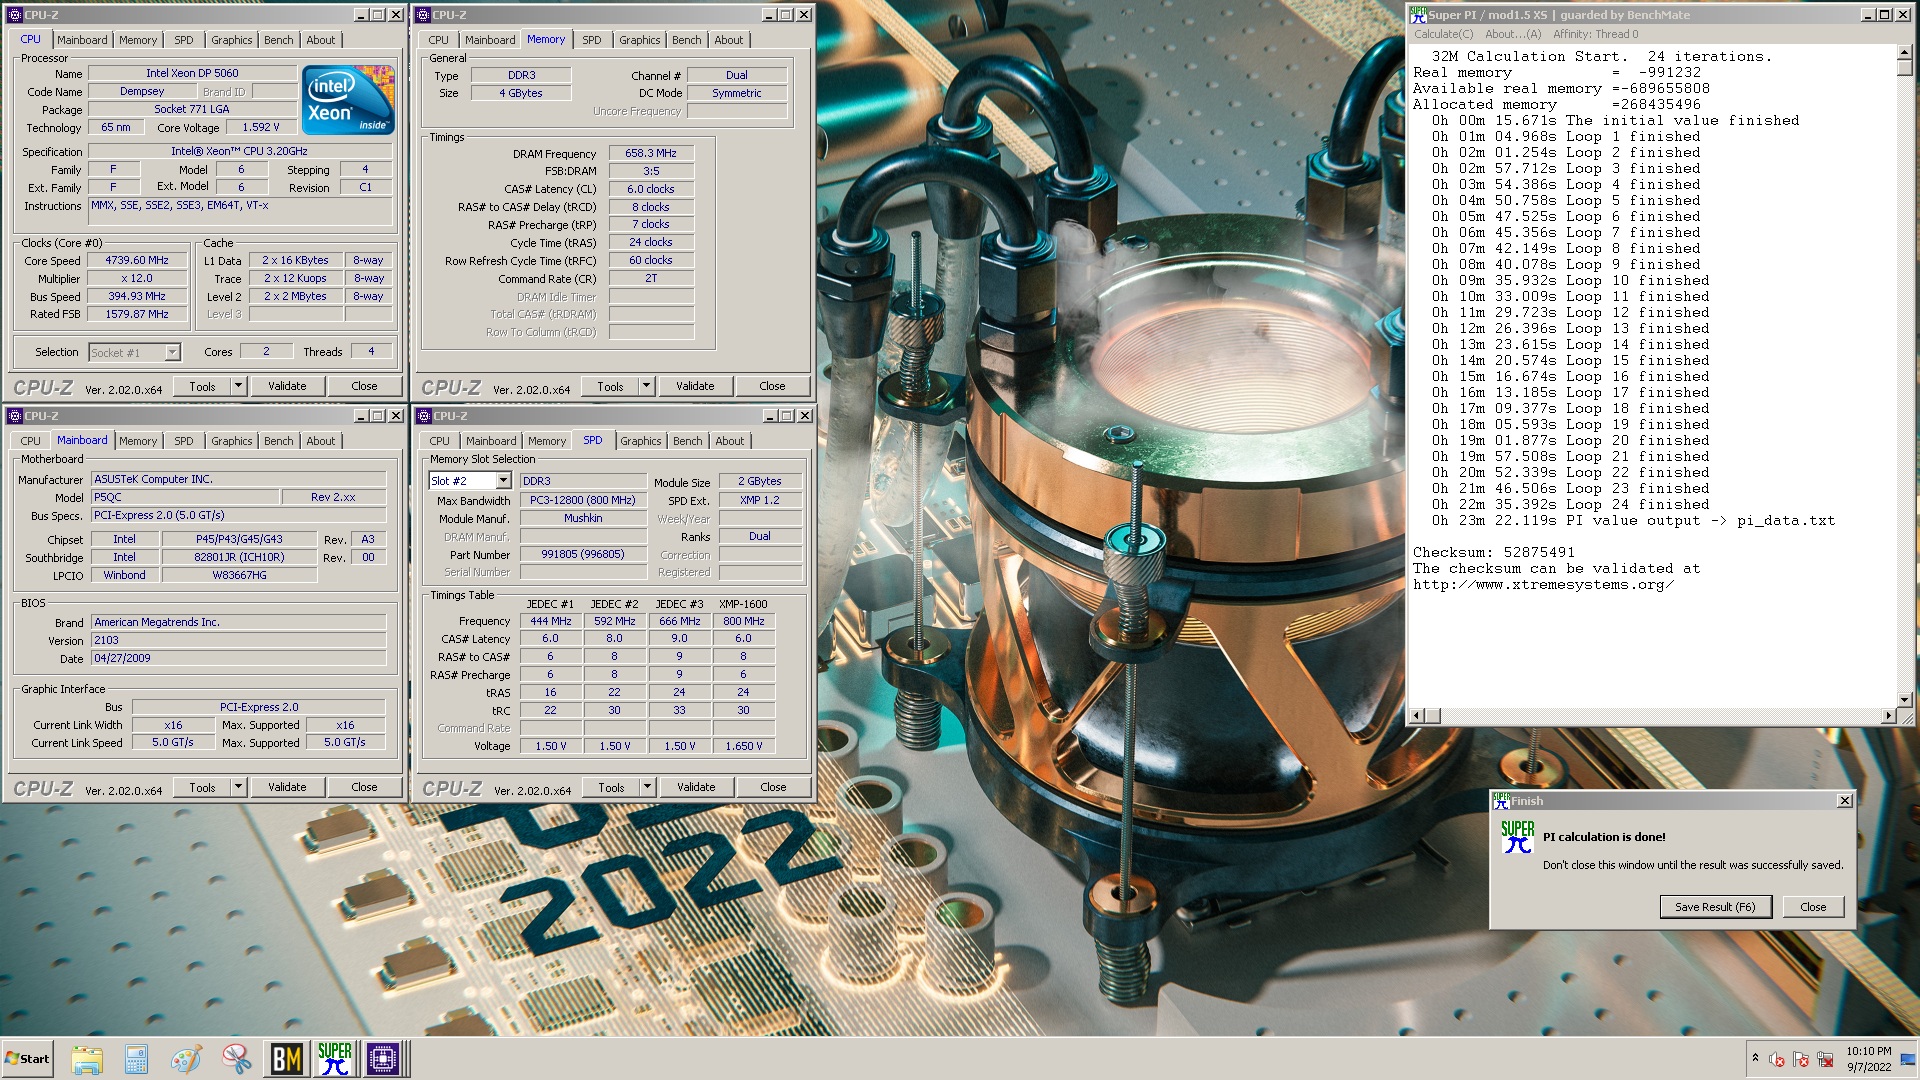Open Bench tab in top-left CPU-Z window
Viewport: 1920px width, 1080px height.
pyautogui.click(x=279, y=40)
